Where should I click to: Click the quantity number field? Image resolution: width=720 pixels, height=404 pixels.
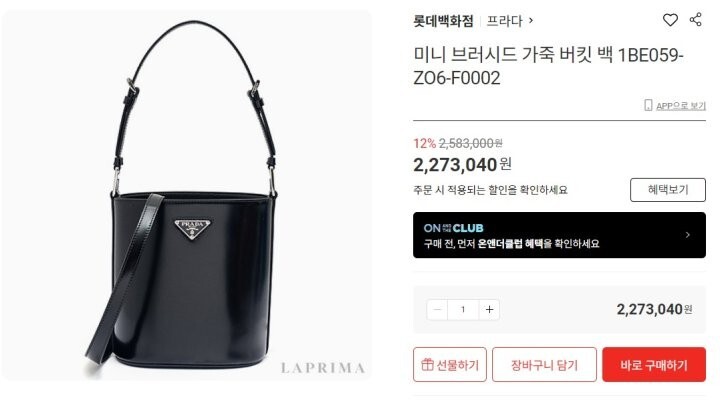click(463, 310)
